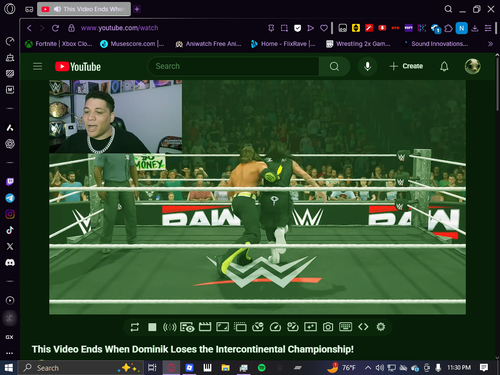Open the Musescore.com bookmark
500x375 pixels.
pos(132,44)
